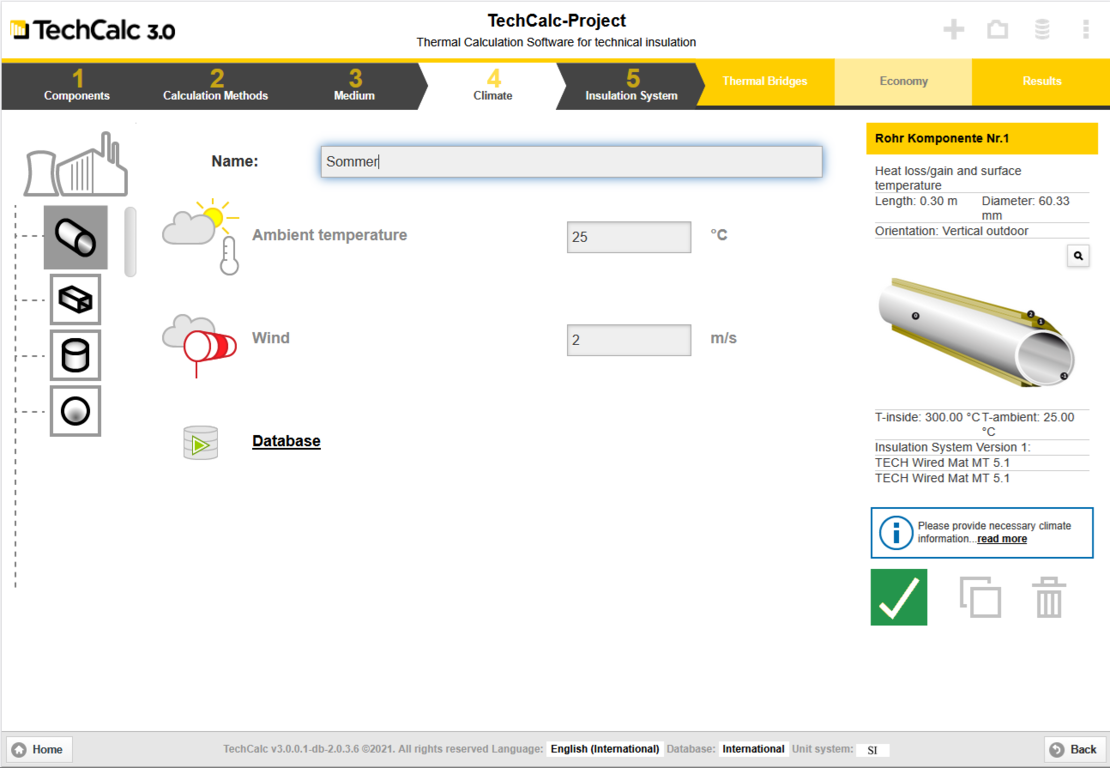Click the ambient temperature sun-cloud icon

pyautogui.click(x=201, y=237)
